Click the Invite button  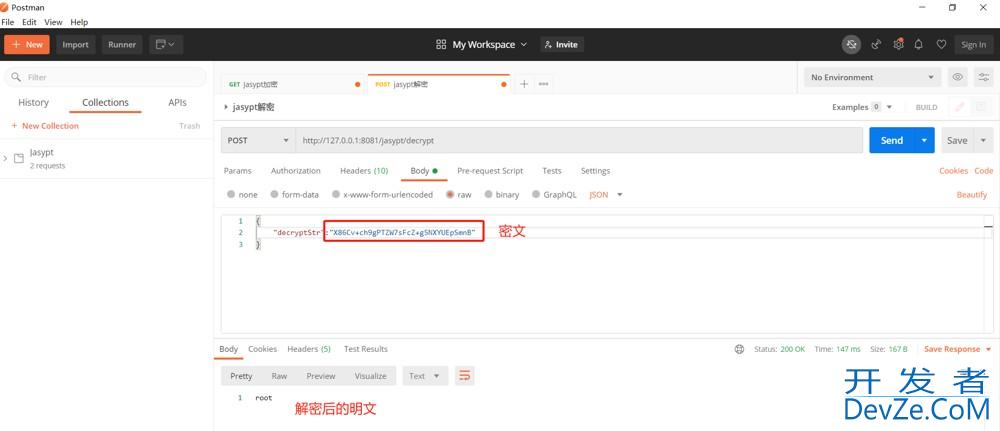pos(562,45)
